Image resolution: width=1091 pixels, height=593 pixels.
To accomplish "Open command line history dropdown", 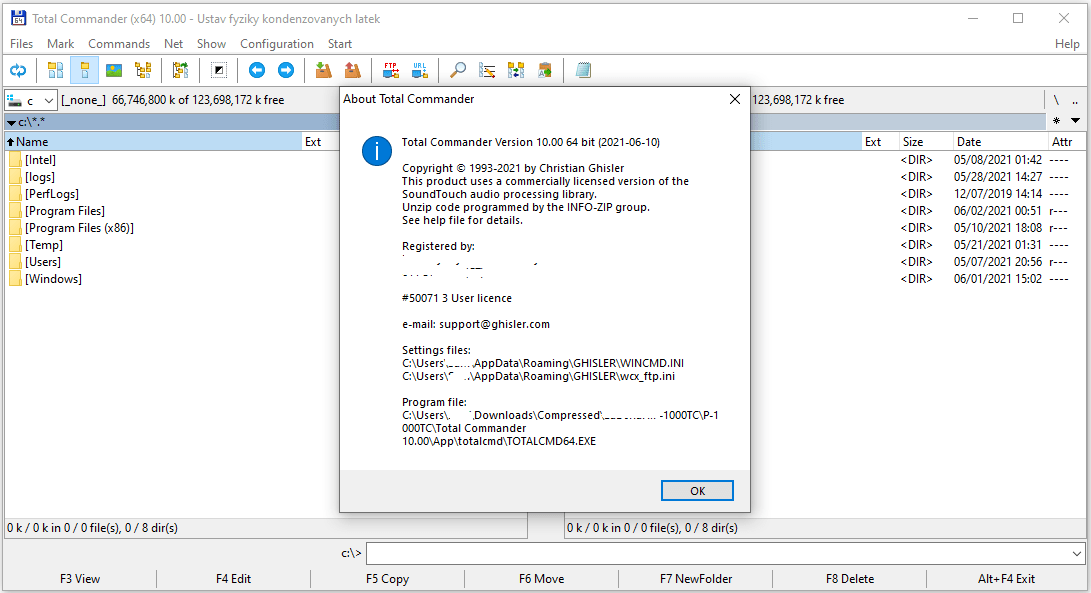I will click(1077, 554).
